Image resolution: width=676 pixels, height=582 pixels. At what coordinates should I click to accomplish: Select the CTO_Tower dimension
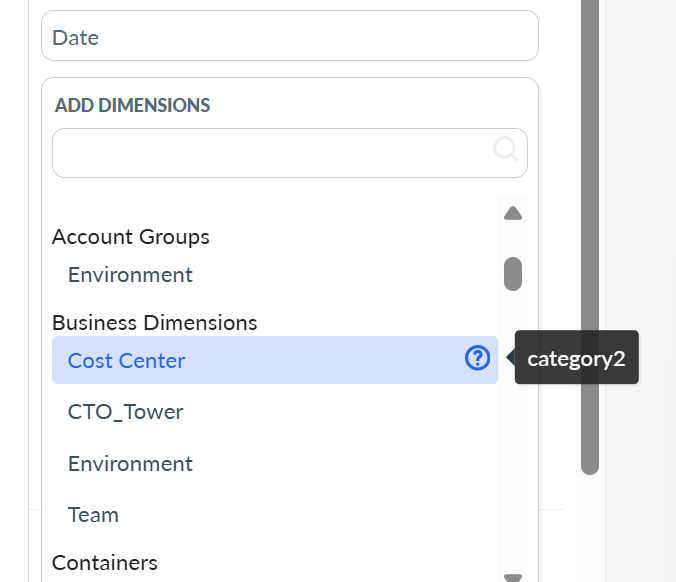click(x=126, y=412)
